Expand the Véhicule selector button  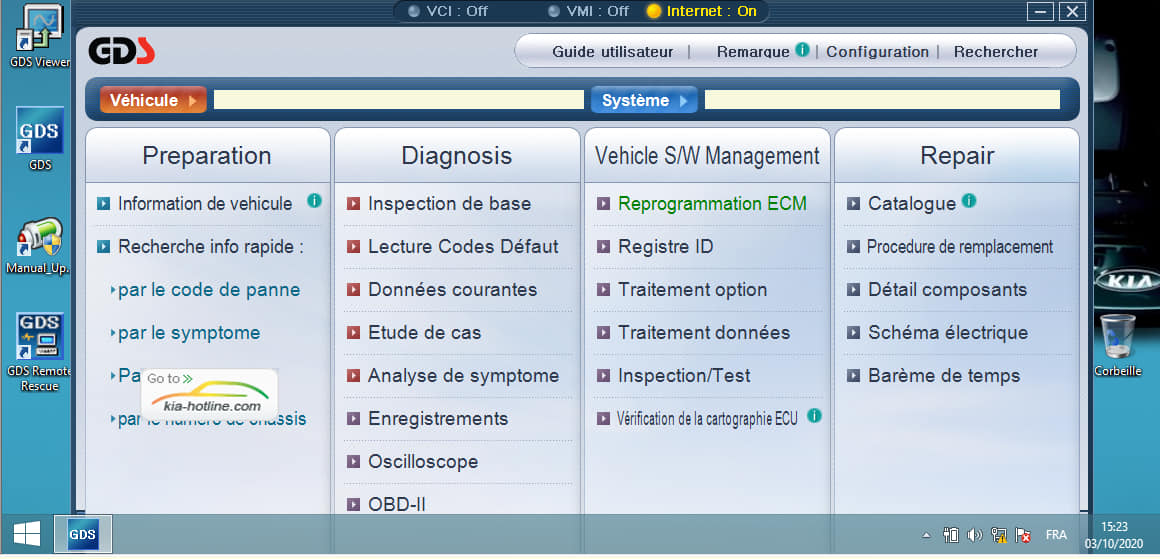click(x=153, y=100)
